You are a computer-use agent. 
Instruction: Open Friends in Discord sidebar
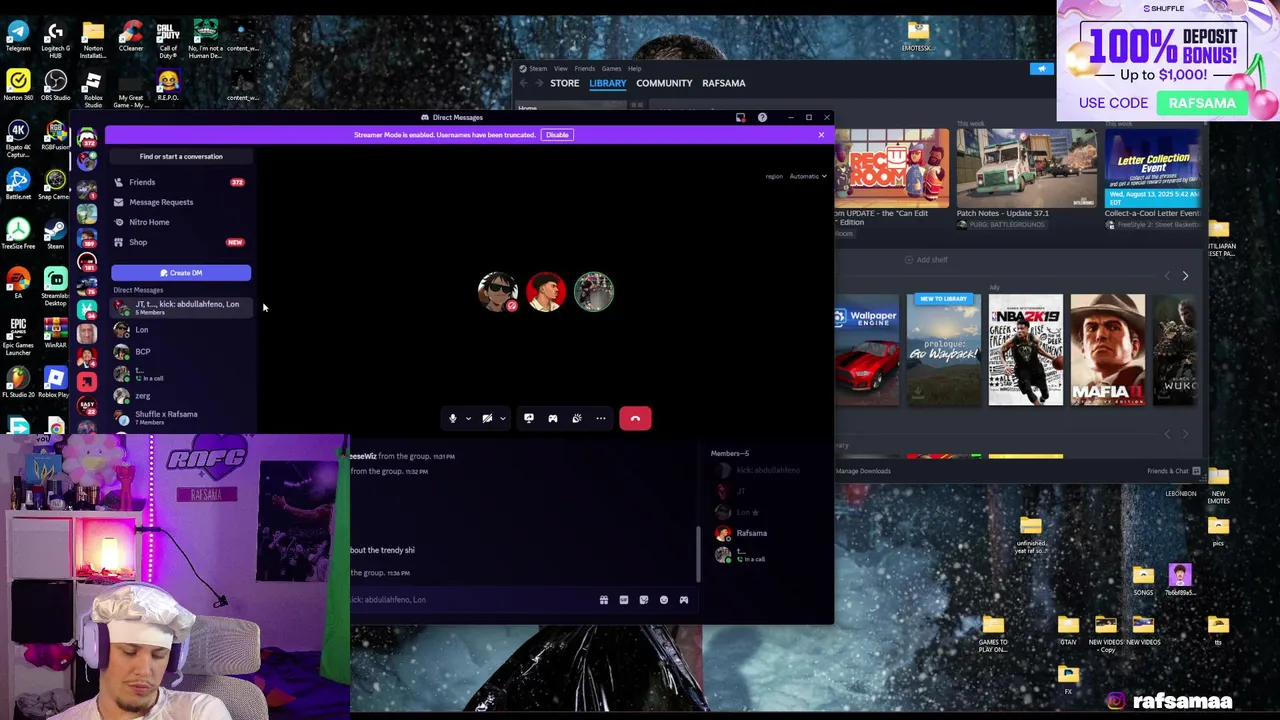tap(181, 182)
